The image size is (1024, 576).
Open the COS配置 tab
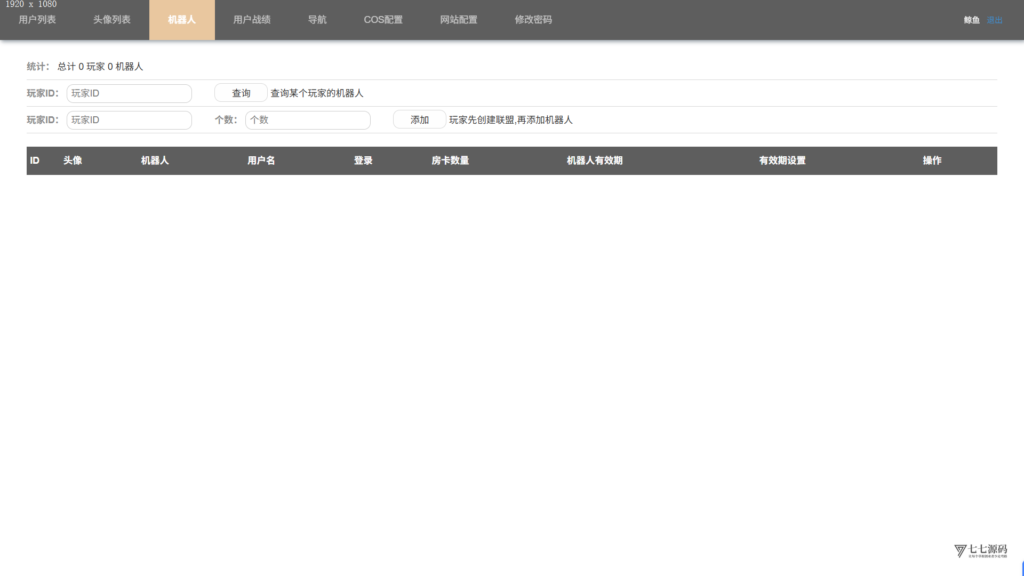383,20
